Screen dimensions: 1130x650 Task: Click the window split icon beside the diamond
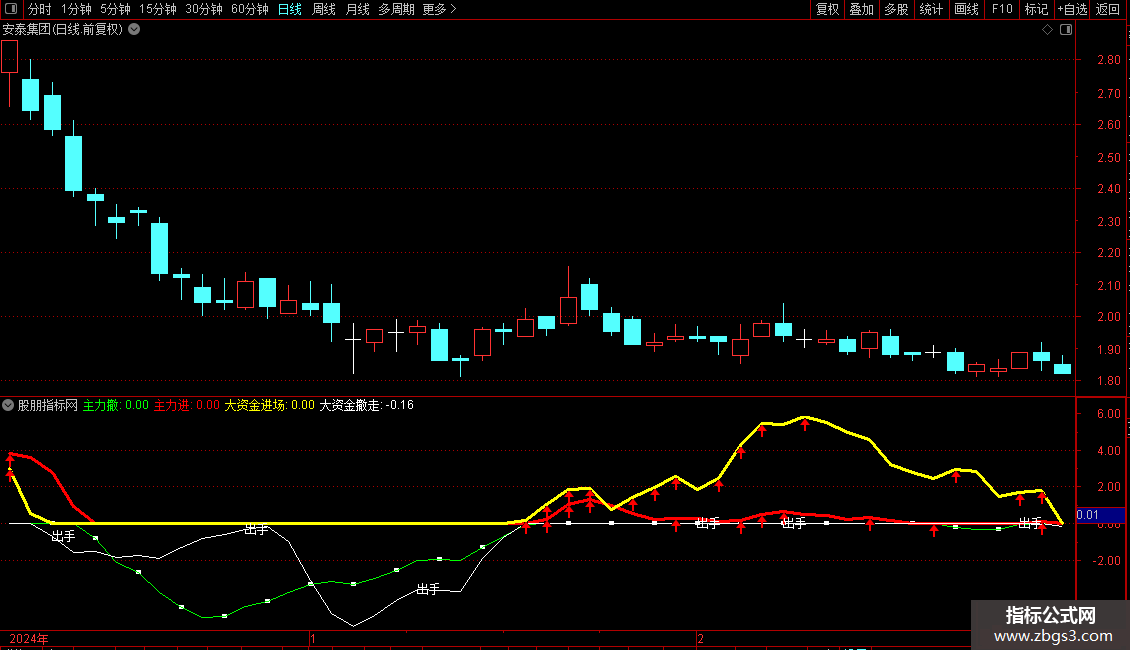1066,30
